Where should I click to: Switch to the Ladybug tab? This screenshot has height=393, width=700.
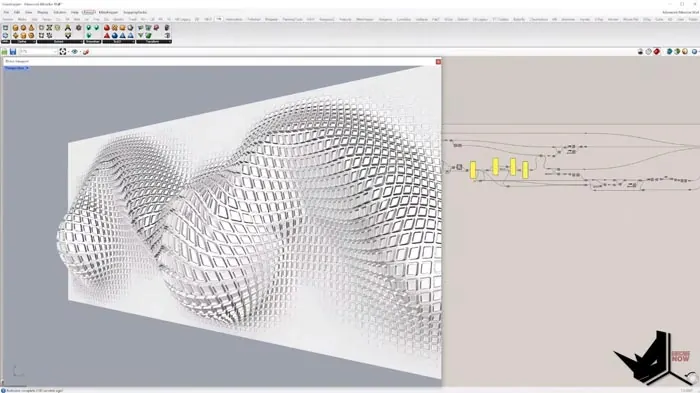click(x=421, y=19)
